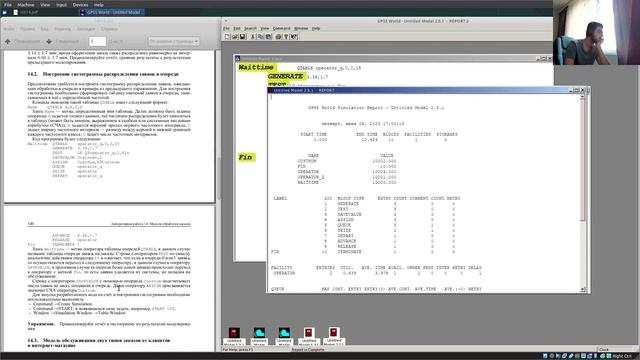This screenshot has width=640, height=360.
Task: Click the previous page up arrow in PDF viewer
Action: coord(8,41)
